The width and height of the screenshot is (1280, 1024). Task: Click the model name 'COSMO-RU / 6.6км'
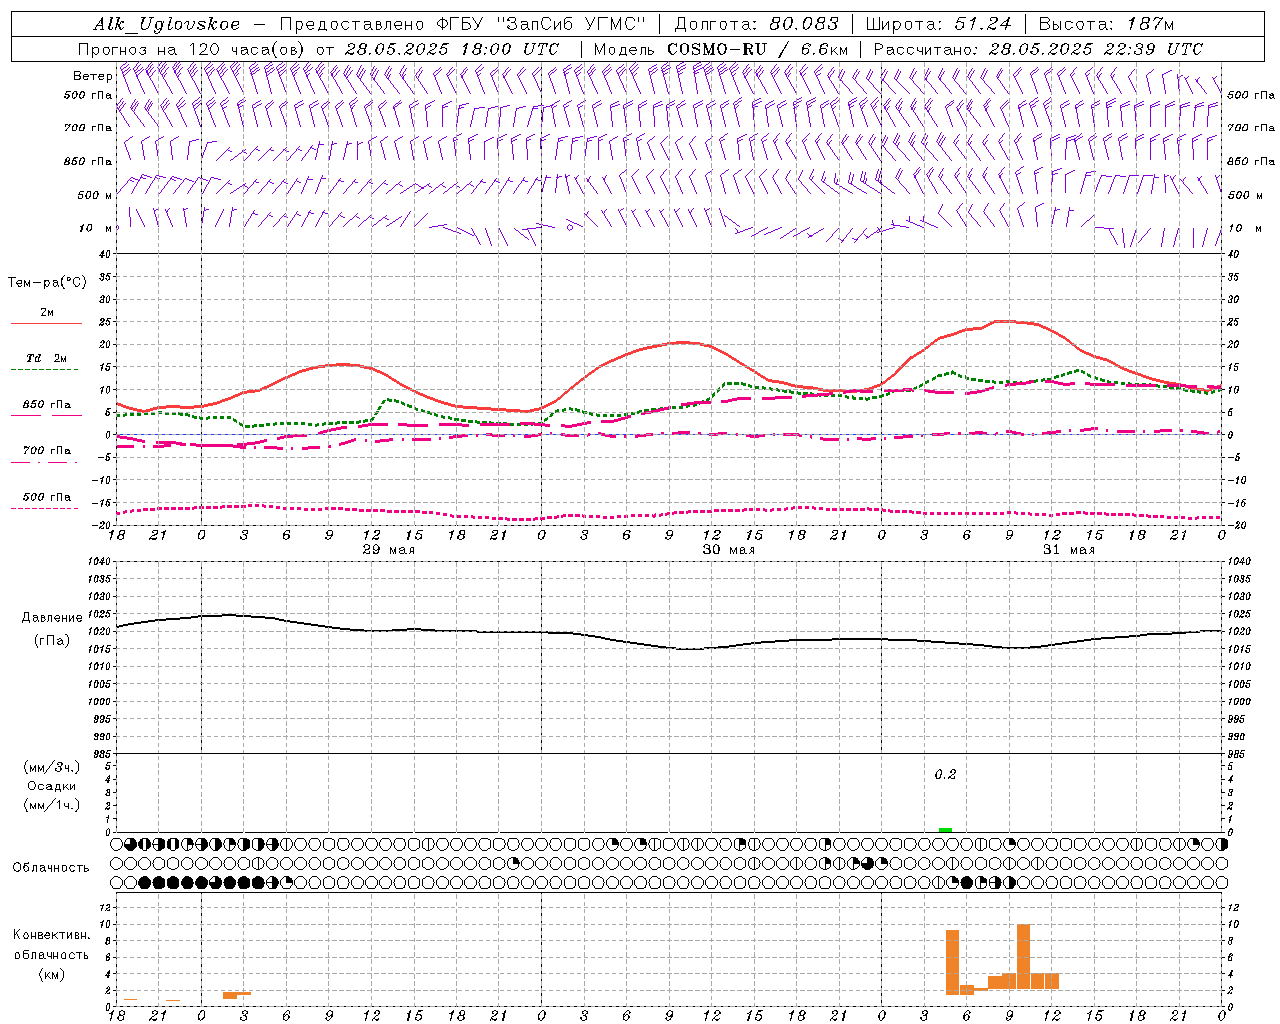[x=758, y=49]
